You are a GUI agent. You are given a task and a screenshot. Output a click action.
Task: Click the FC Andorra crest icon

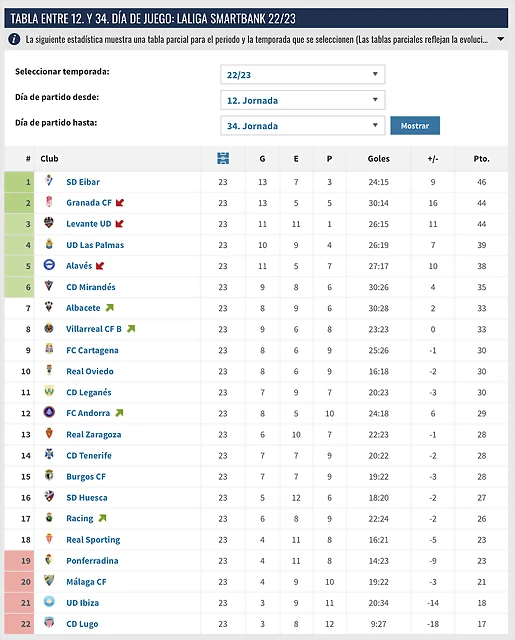(x=49, y=412)
